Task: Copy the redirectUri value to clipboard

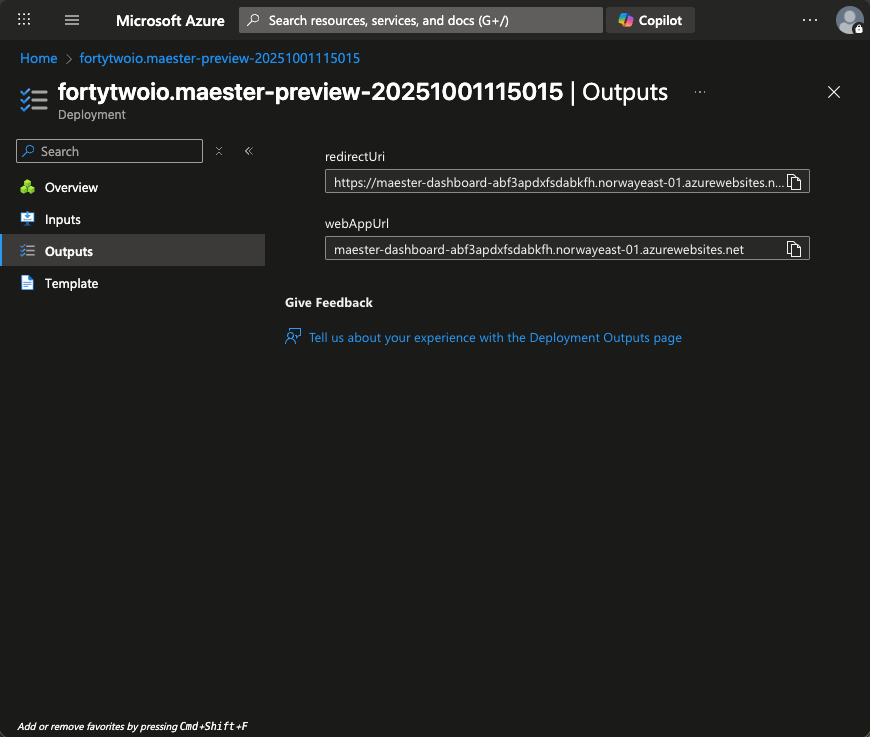Action: click(794, 182)
